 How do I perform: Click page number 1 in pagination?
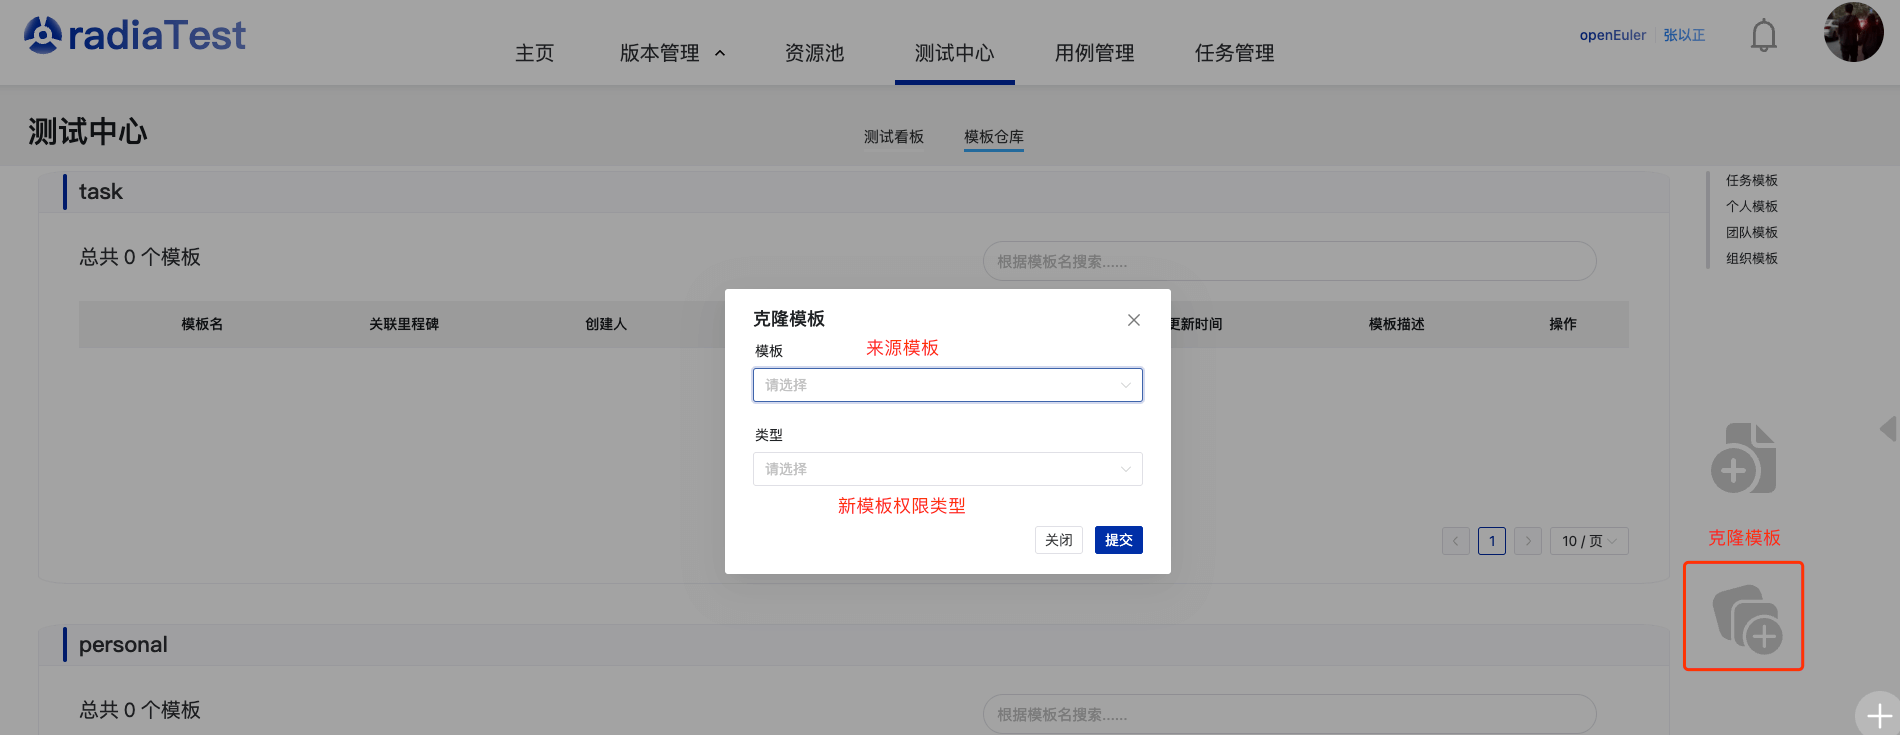1491,541
